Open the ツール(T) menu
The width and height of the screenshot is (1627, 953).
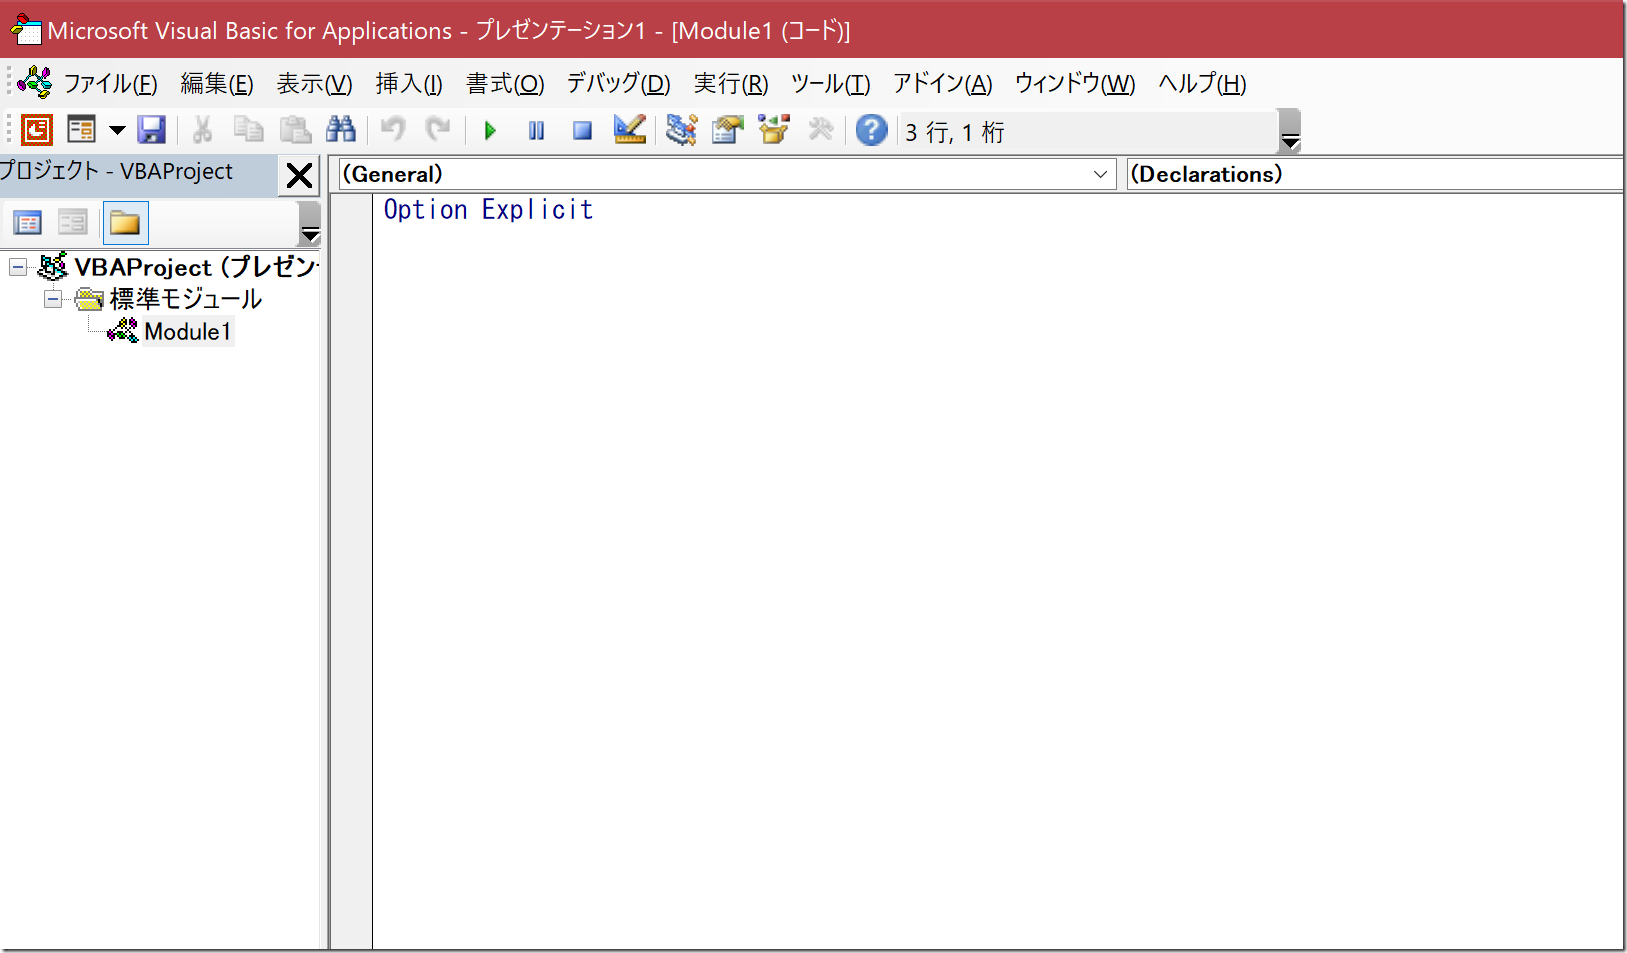point(831,84)
